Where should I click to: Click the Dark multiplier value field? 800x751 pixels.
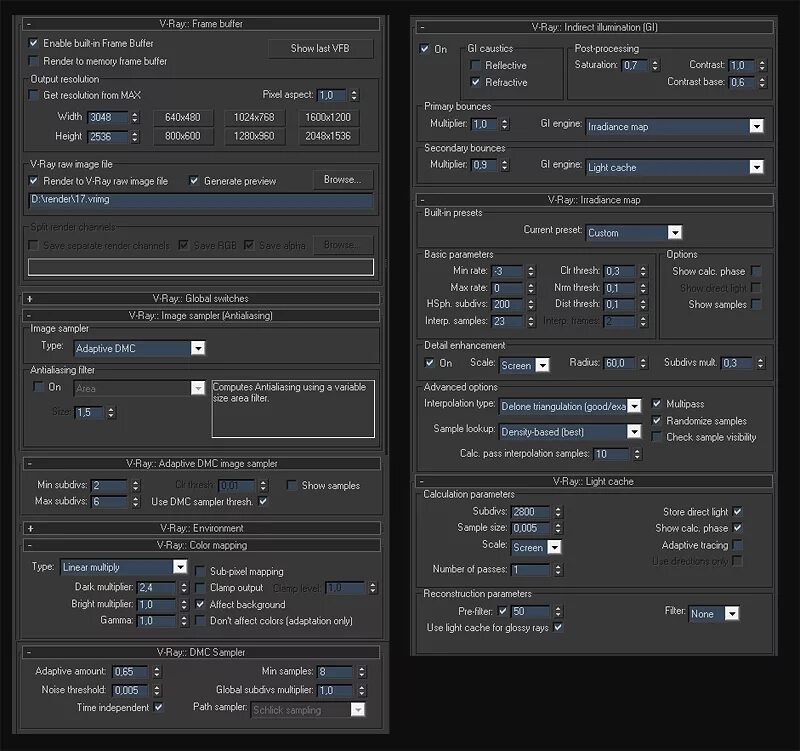pos(157,587)
